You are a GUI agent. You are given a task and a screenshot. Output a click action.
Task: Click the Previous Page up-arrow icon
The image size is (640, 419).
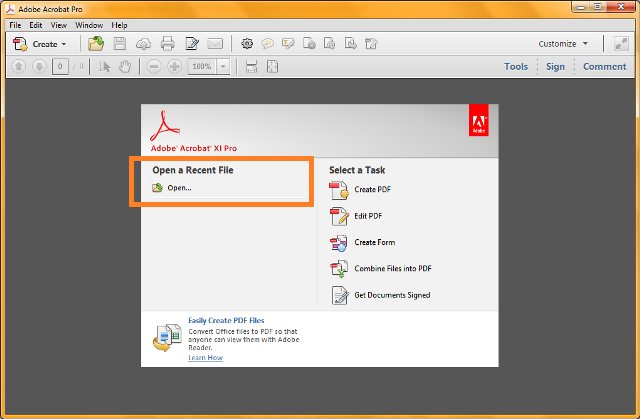tap(18, 67)
